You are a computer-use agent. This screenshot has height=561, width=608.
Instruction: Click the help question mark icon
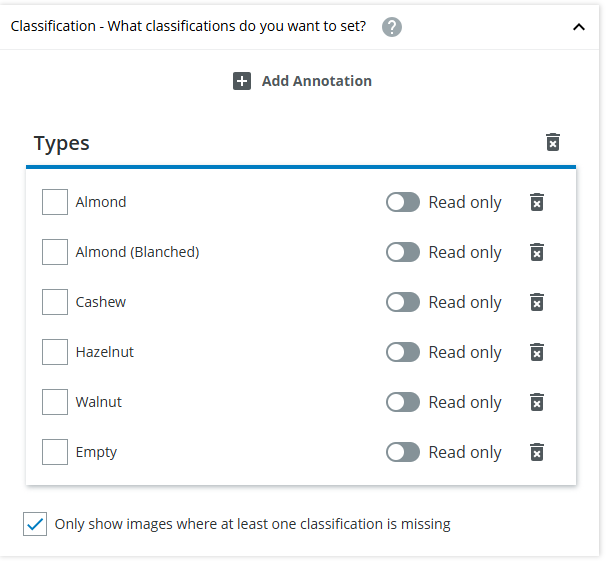point(392,27)
